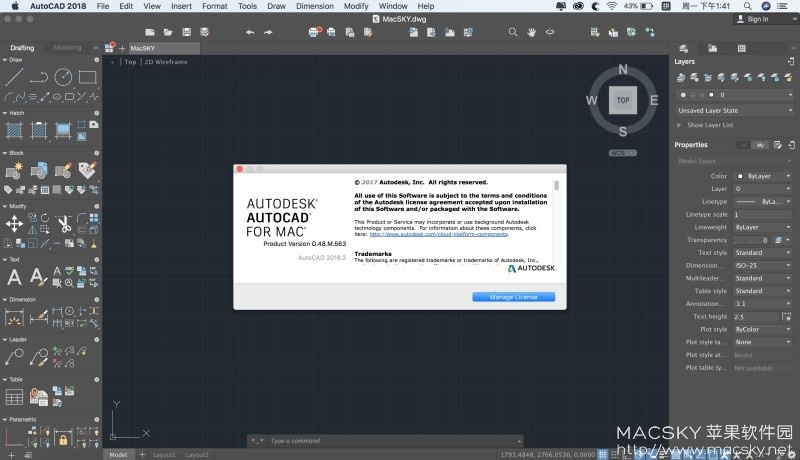The height and width of the screenshot is (460, 800).
Task: Click the Linetype scale value field
Action: 763,215
